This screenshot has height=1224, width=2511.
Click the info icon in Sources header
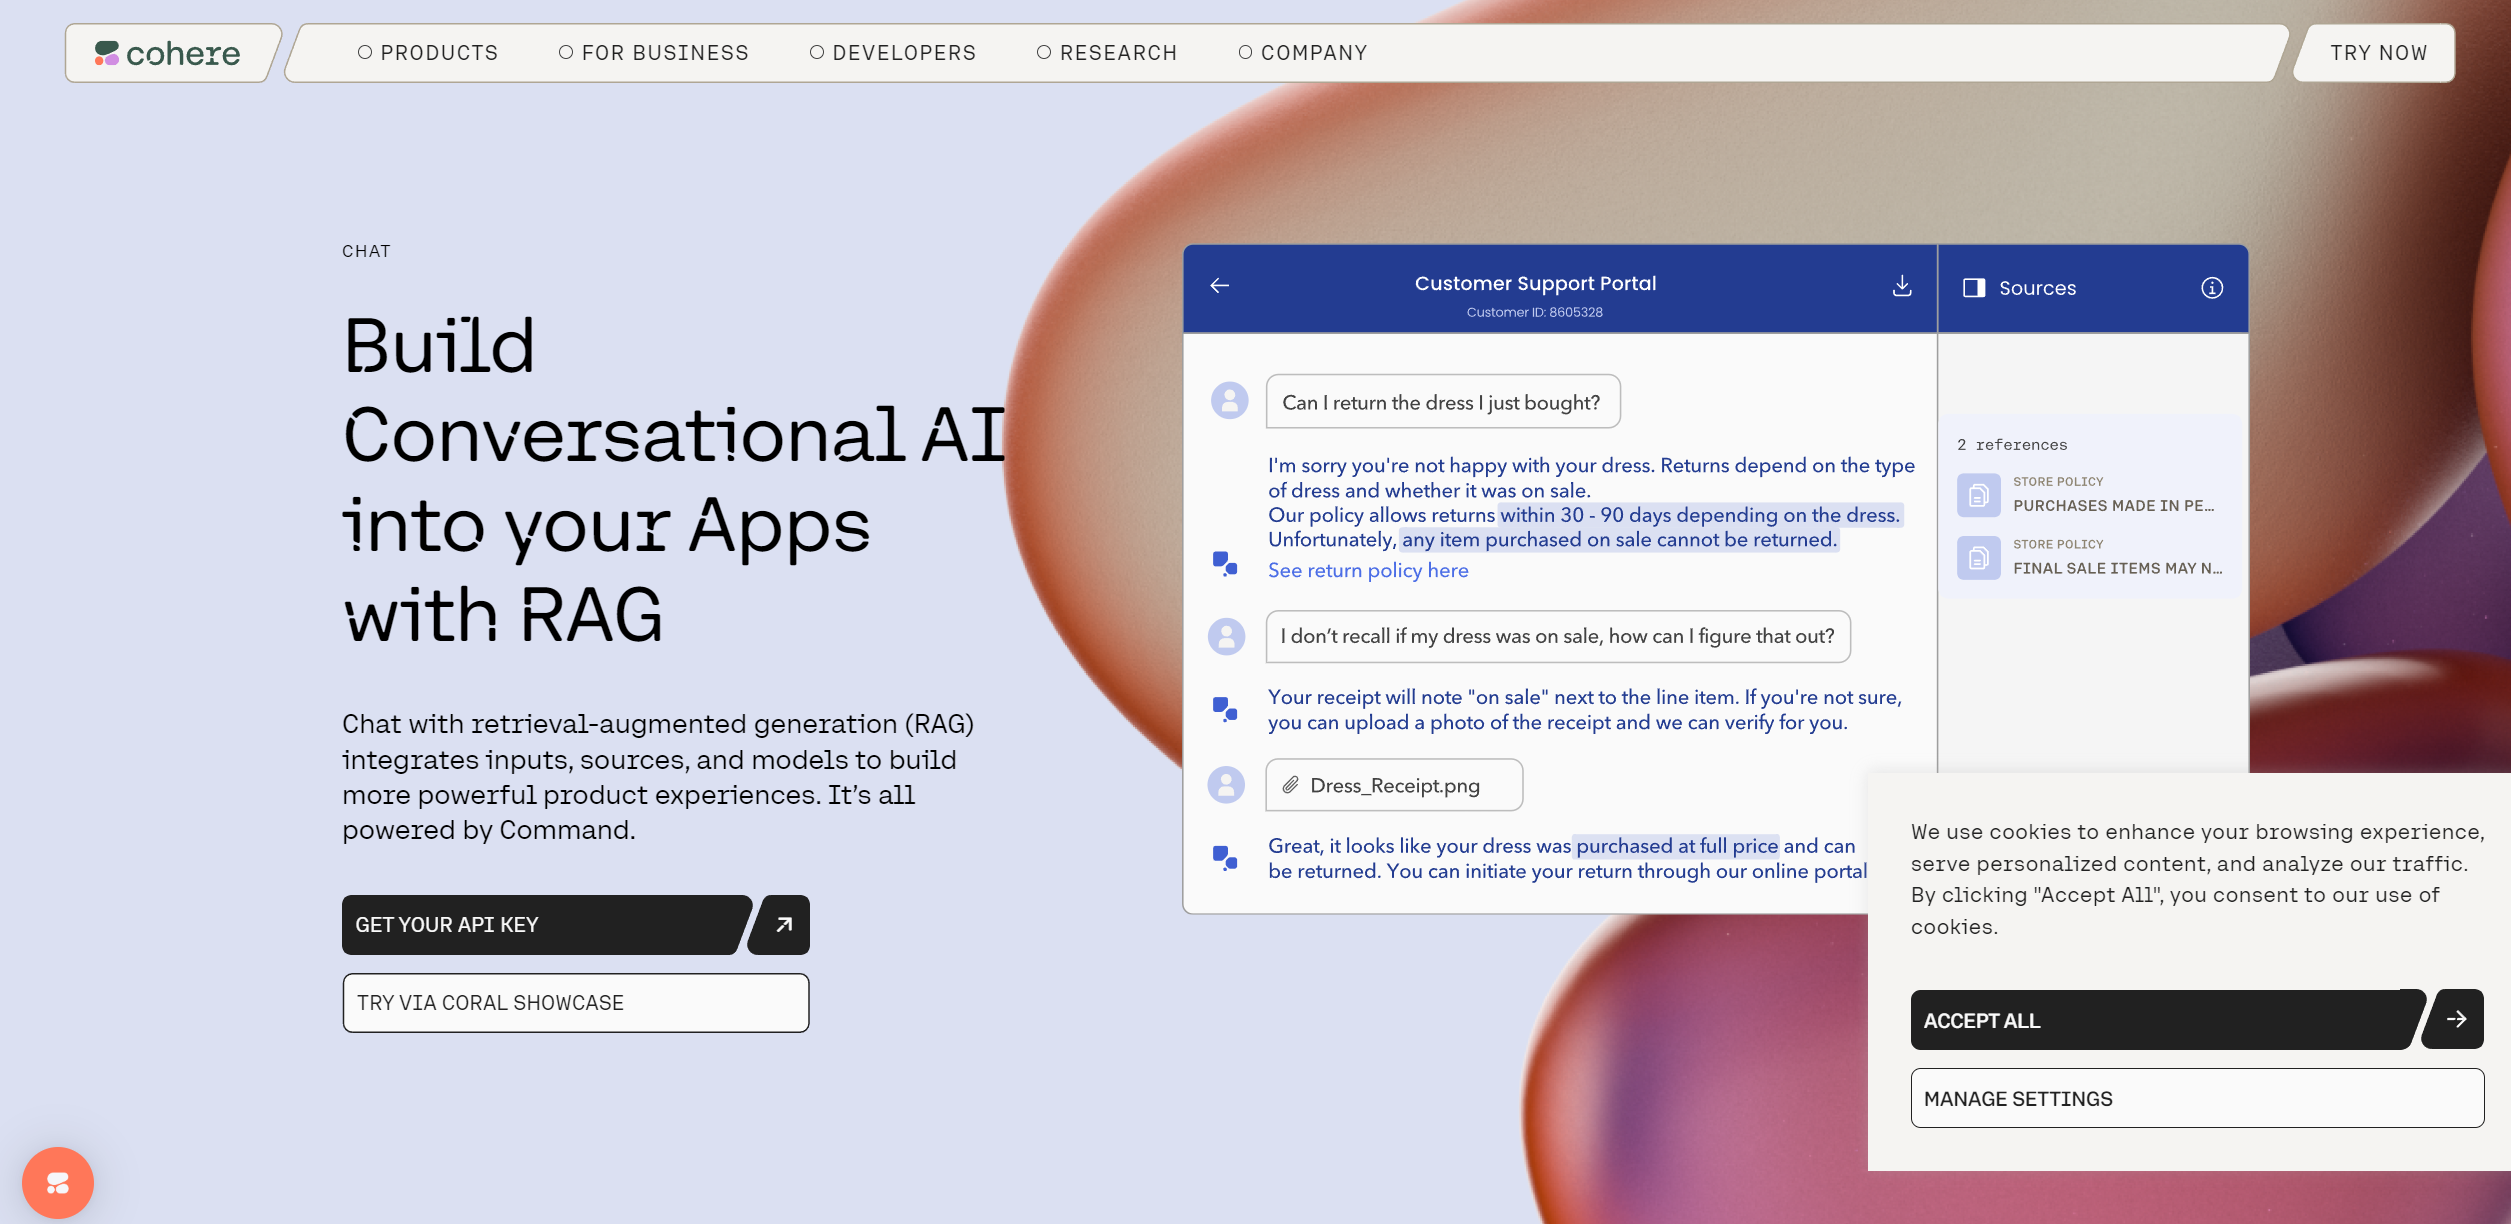coord(2212,288)
